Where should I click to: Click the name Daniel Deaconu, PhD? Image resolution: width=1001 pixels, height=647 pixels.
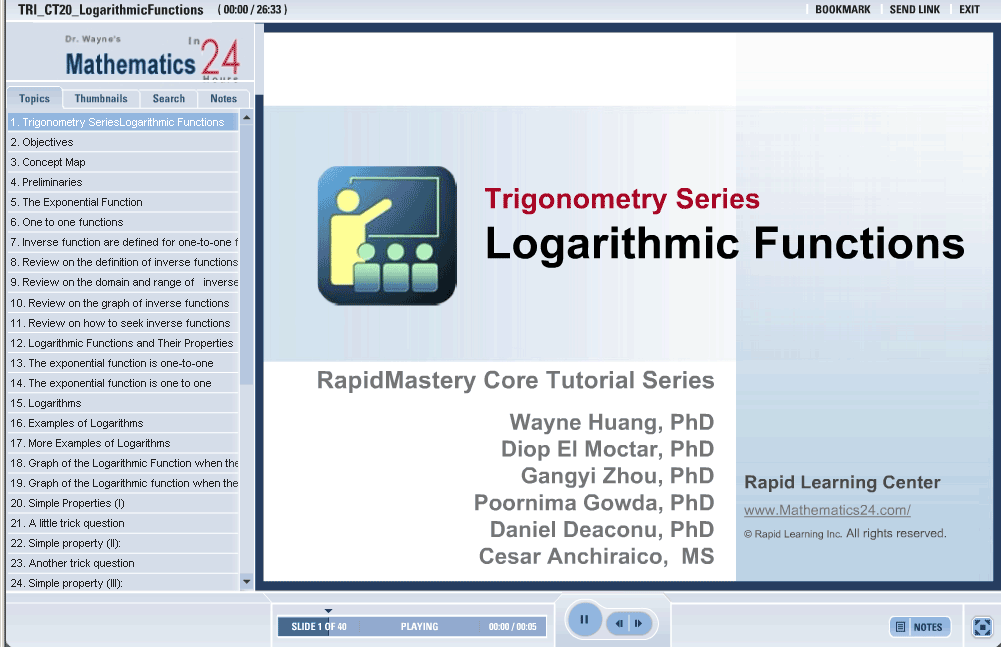pyautogui.click(x=602, y=529)
